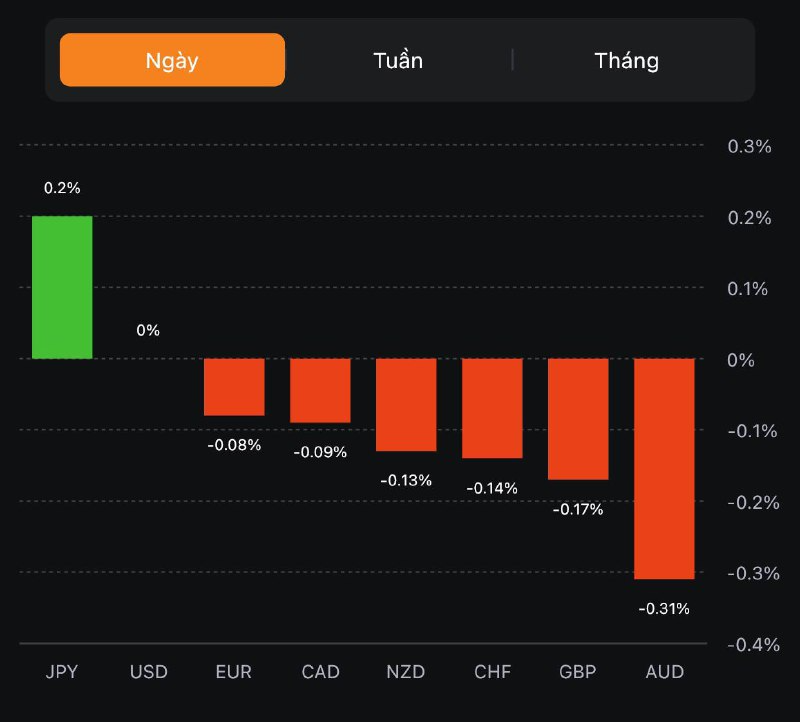
Task: Click the USD 0% value label
Action: 148,330
